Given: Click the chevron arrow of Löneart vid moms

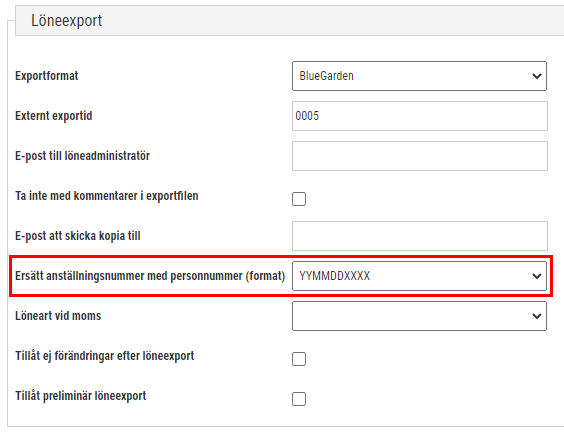Looking at the screenshot, I should point(537,316).
